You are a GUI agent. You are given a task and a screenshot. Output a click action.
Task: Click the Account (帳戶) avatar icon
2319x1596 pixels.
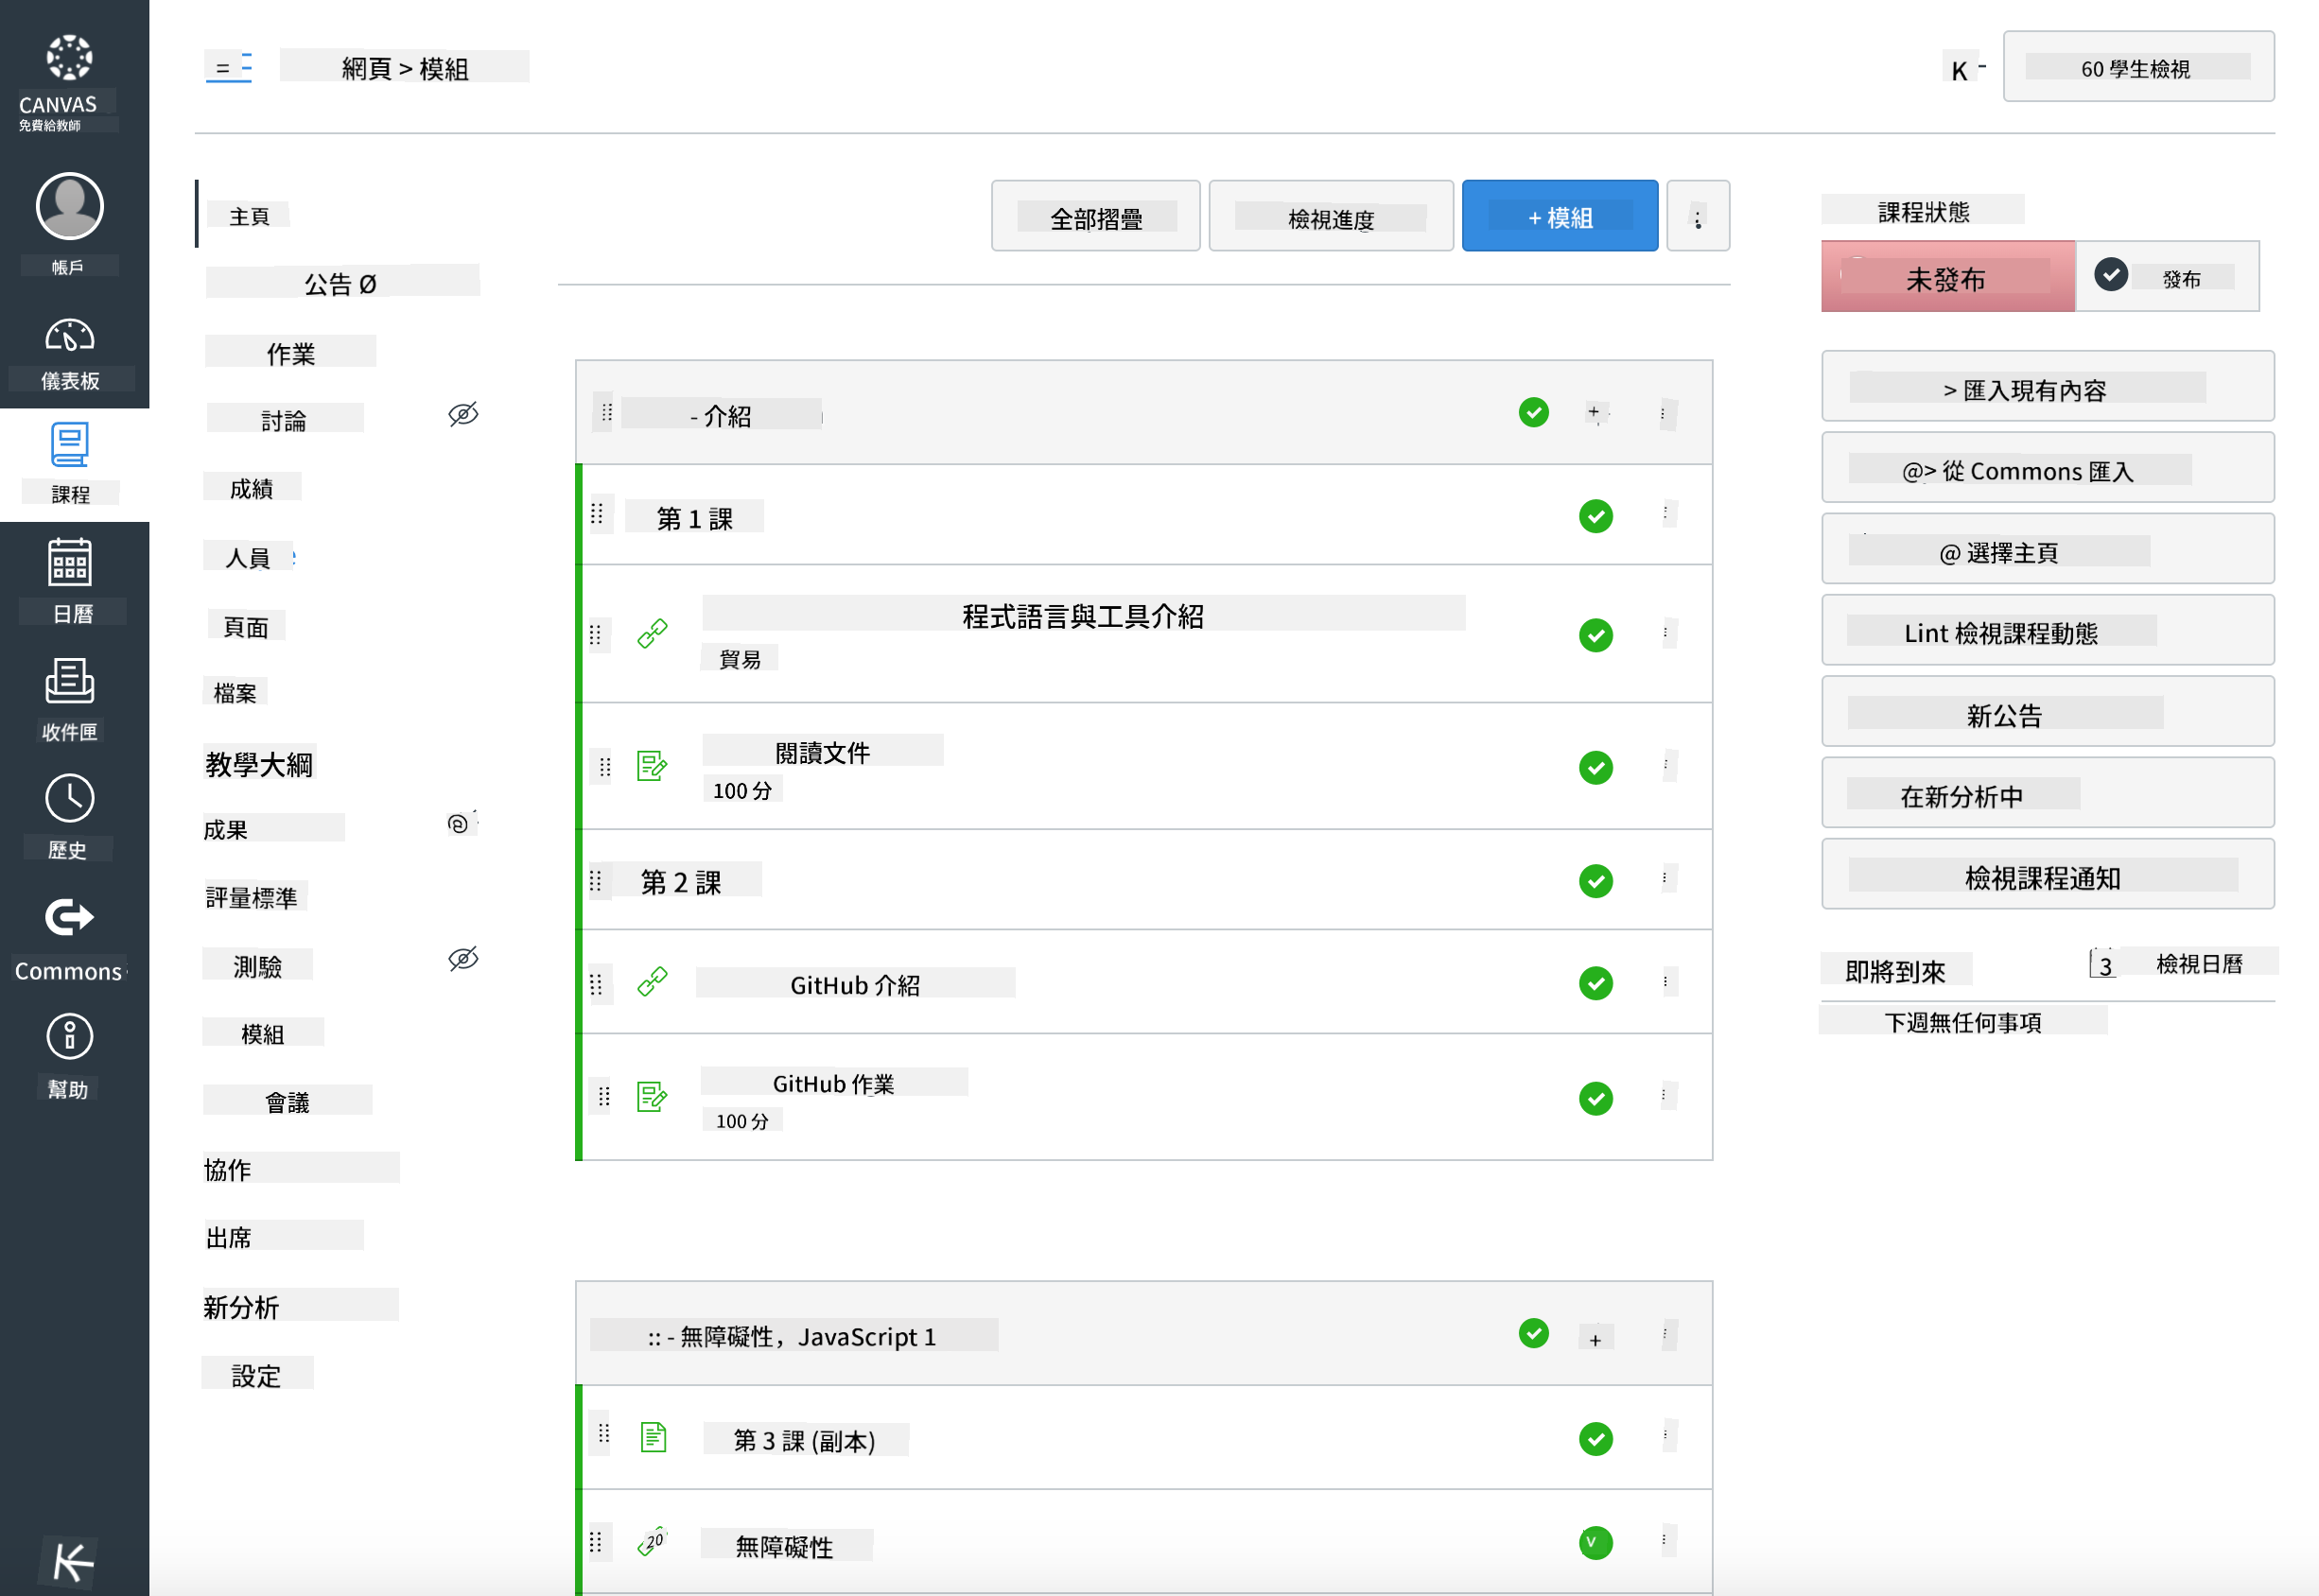(70, 207)
